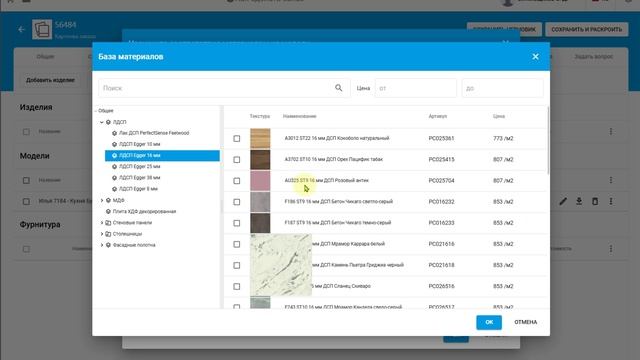Tick checkbox for Розовый антик material

click(x=237, y=181)
